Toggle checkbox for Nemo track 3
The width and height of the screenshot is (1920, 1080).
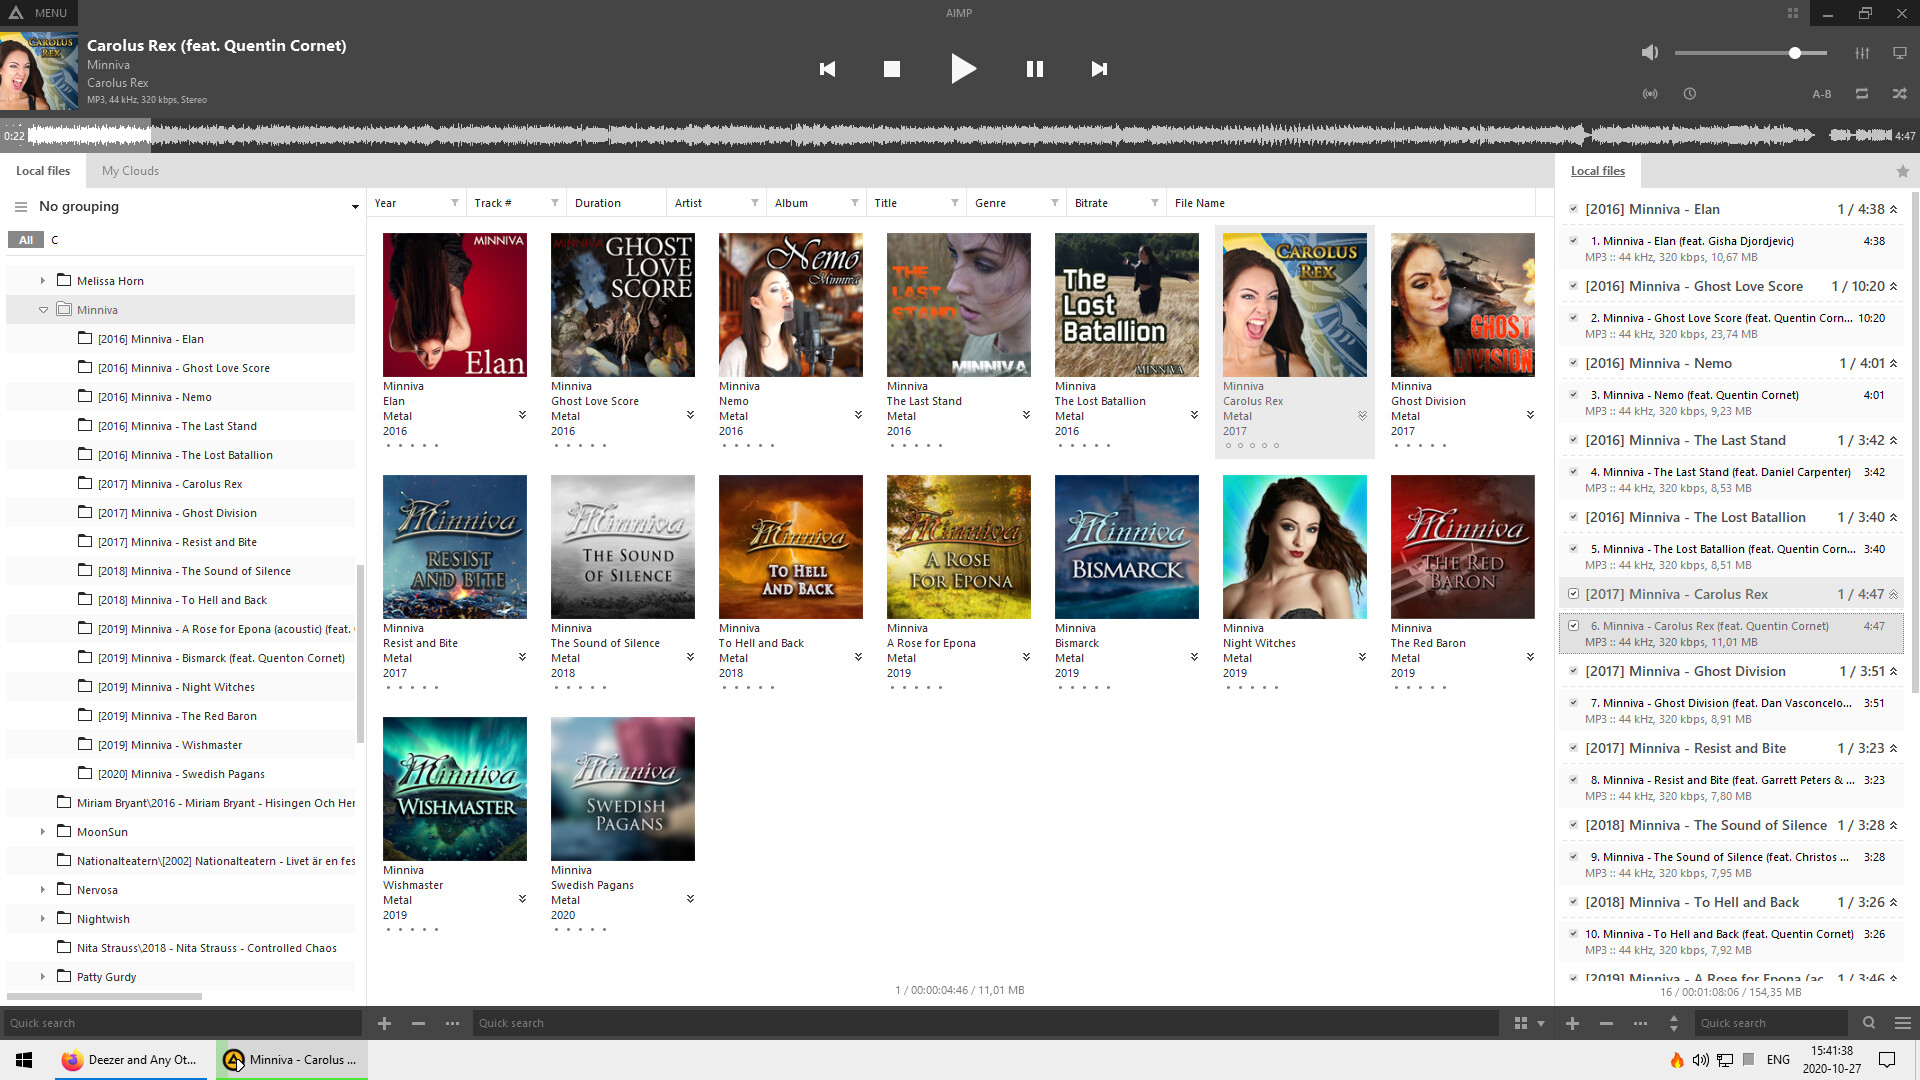pos(1574,395)
